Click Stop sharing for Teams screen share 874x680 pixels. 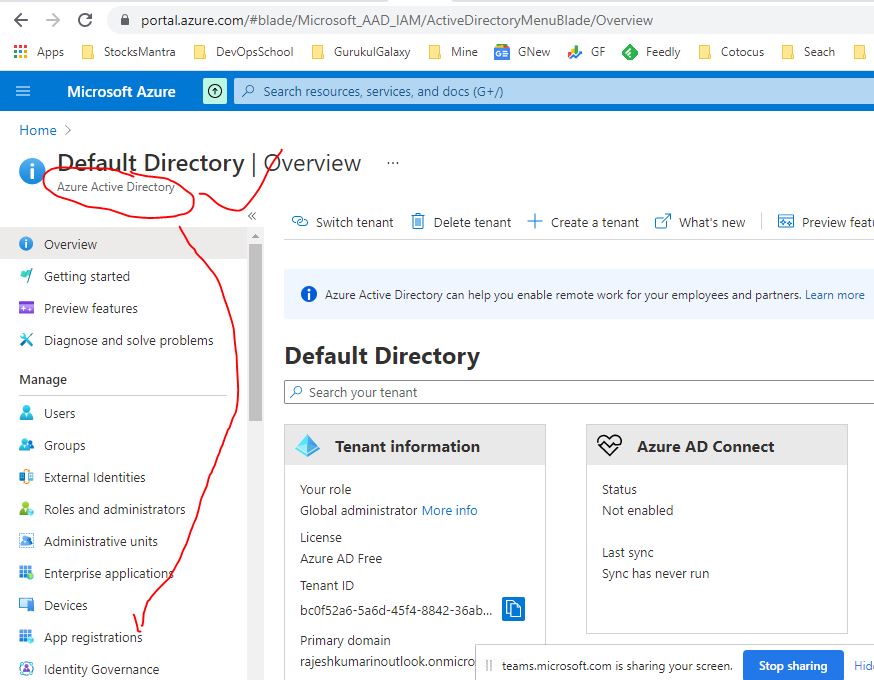(793, 665)
